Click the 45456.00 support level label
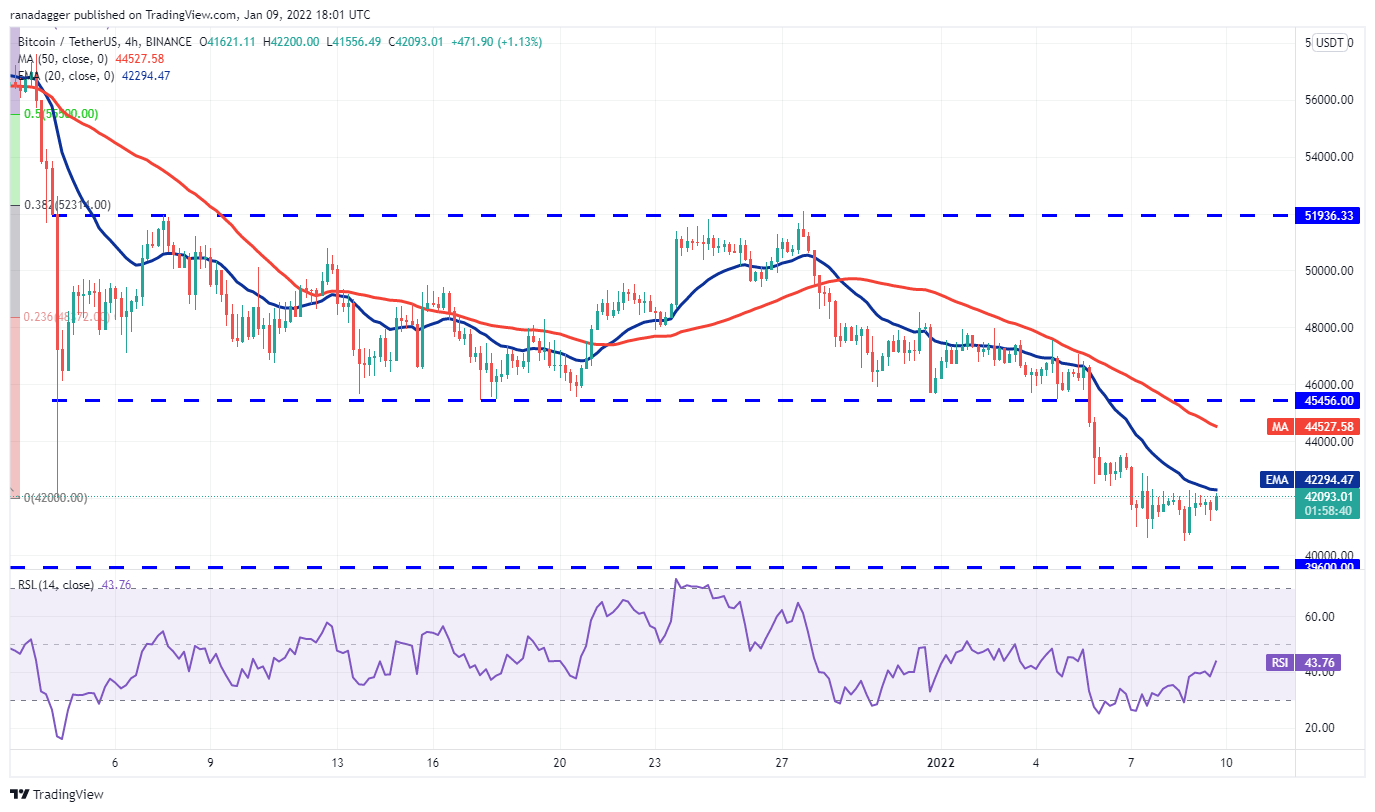The height and width of the screenshot is (812, 1375). click(x=1328, y=400)
